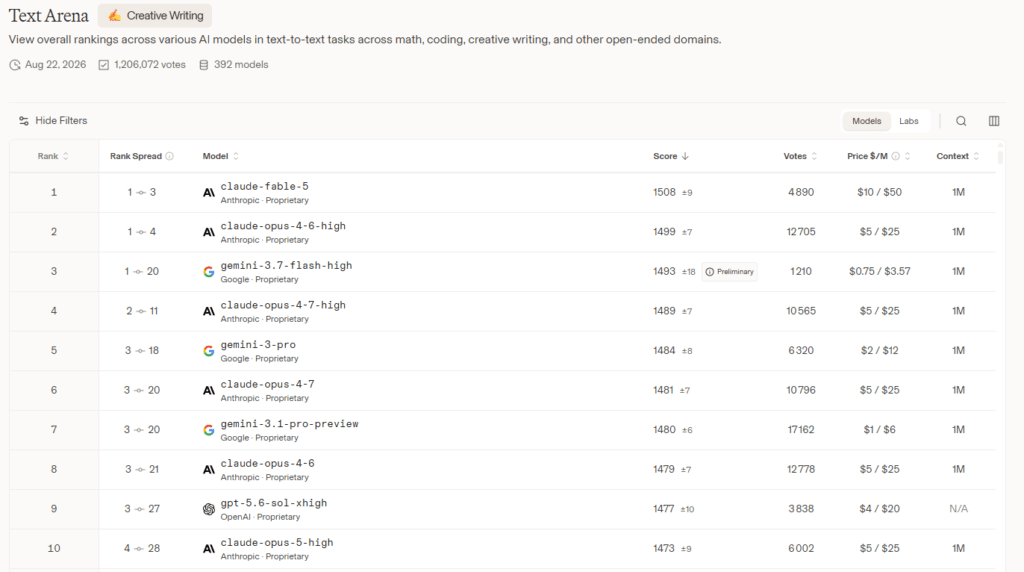Click the score 1473 for claude-opus-5-high

pyautogui.click(x=664, y=548)
